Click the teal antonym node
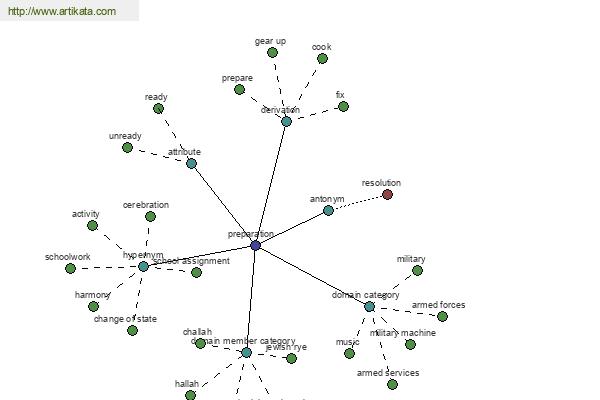This screenshot has width=600, height=400. click(x=328, y=210)
